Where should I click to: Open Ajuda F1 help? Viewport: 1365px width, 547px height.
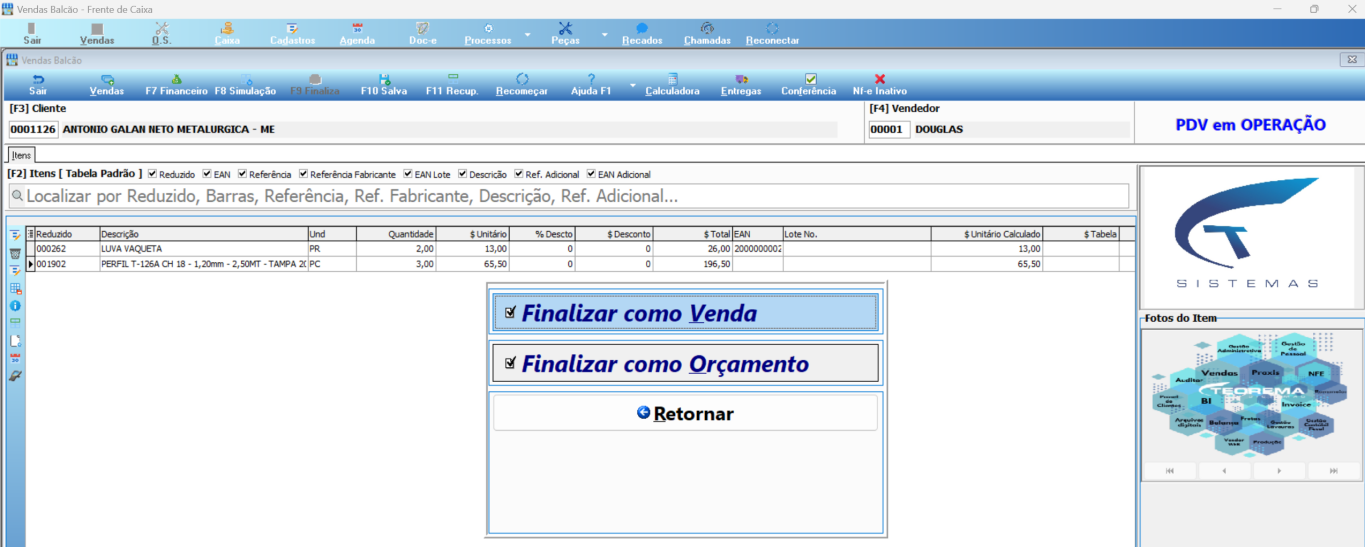[591, 84]
